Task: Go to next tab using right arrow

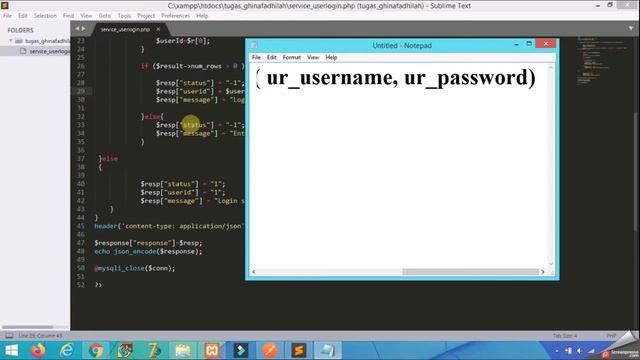Action: point(84,29)
